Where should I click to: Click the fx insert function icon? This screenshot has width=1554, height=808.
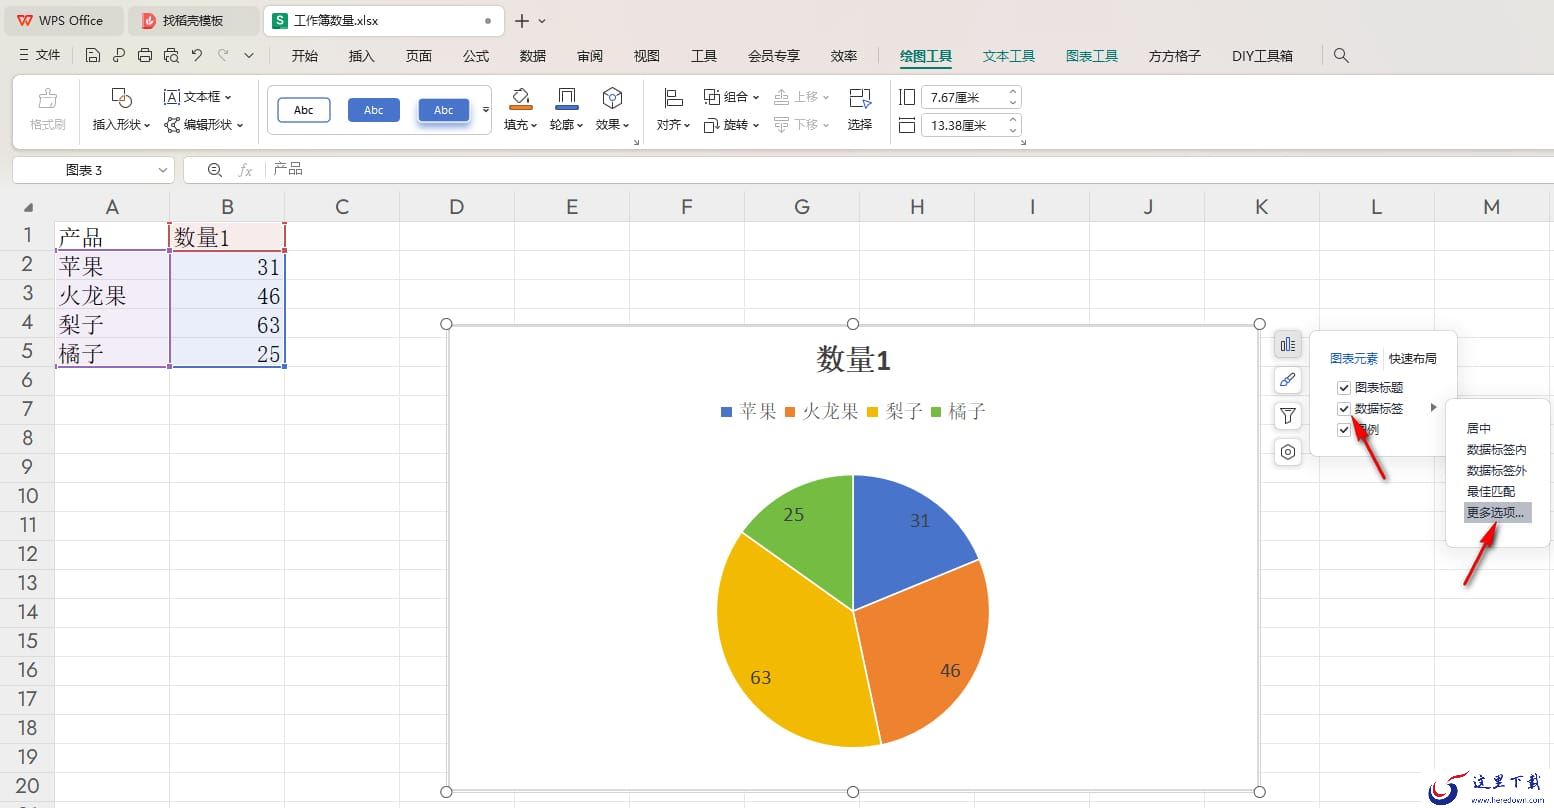pyautogui.click(x=245, y=170)
